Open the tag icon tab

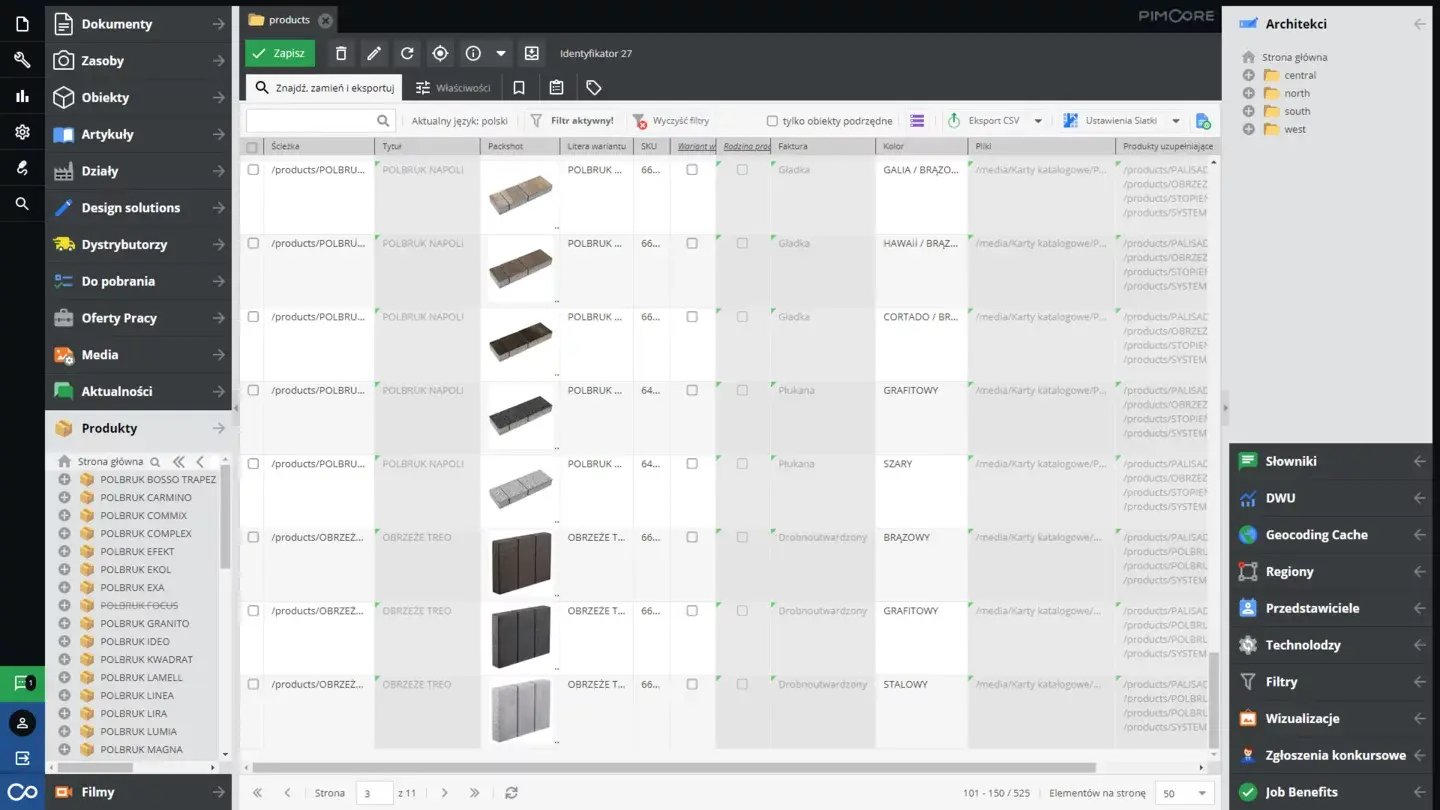tap(593, 88)
